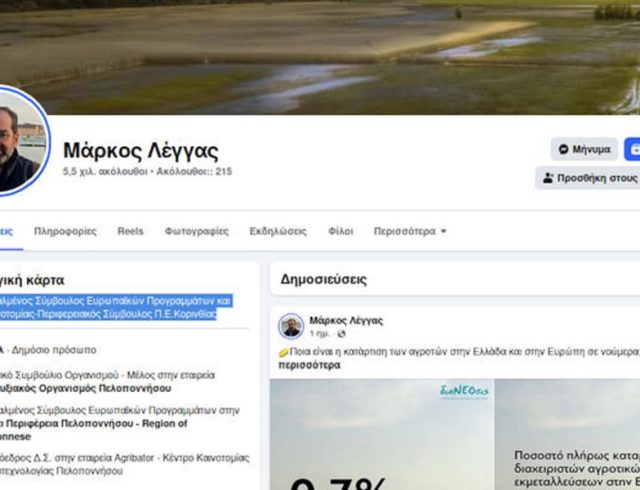Click the Προσθήκη στους friends button
This screenshot has height=490, width=640.
(588, 178)
